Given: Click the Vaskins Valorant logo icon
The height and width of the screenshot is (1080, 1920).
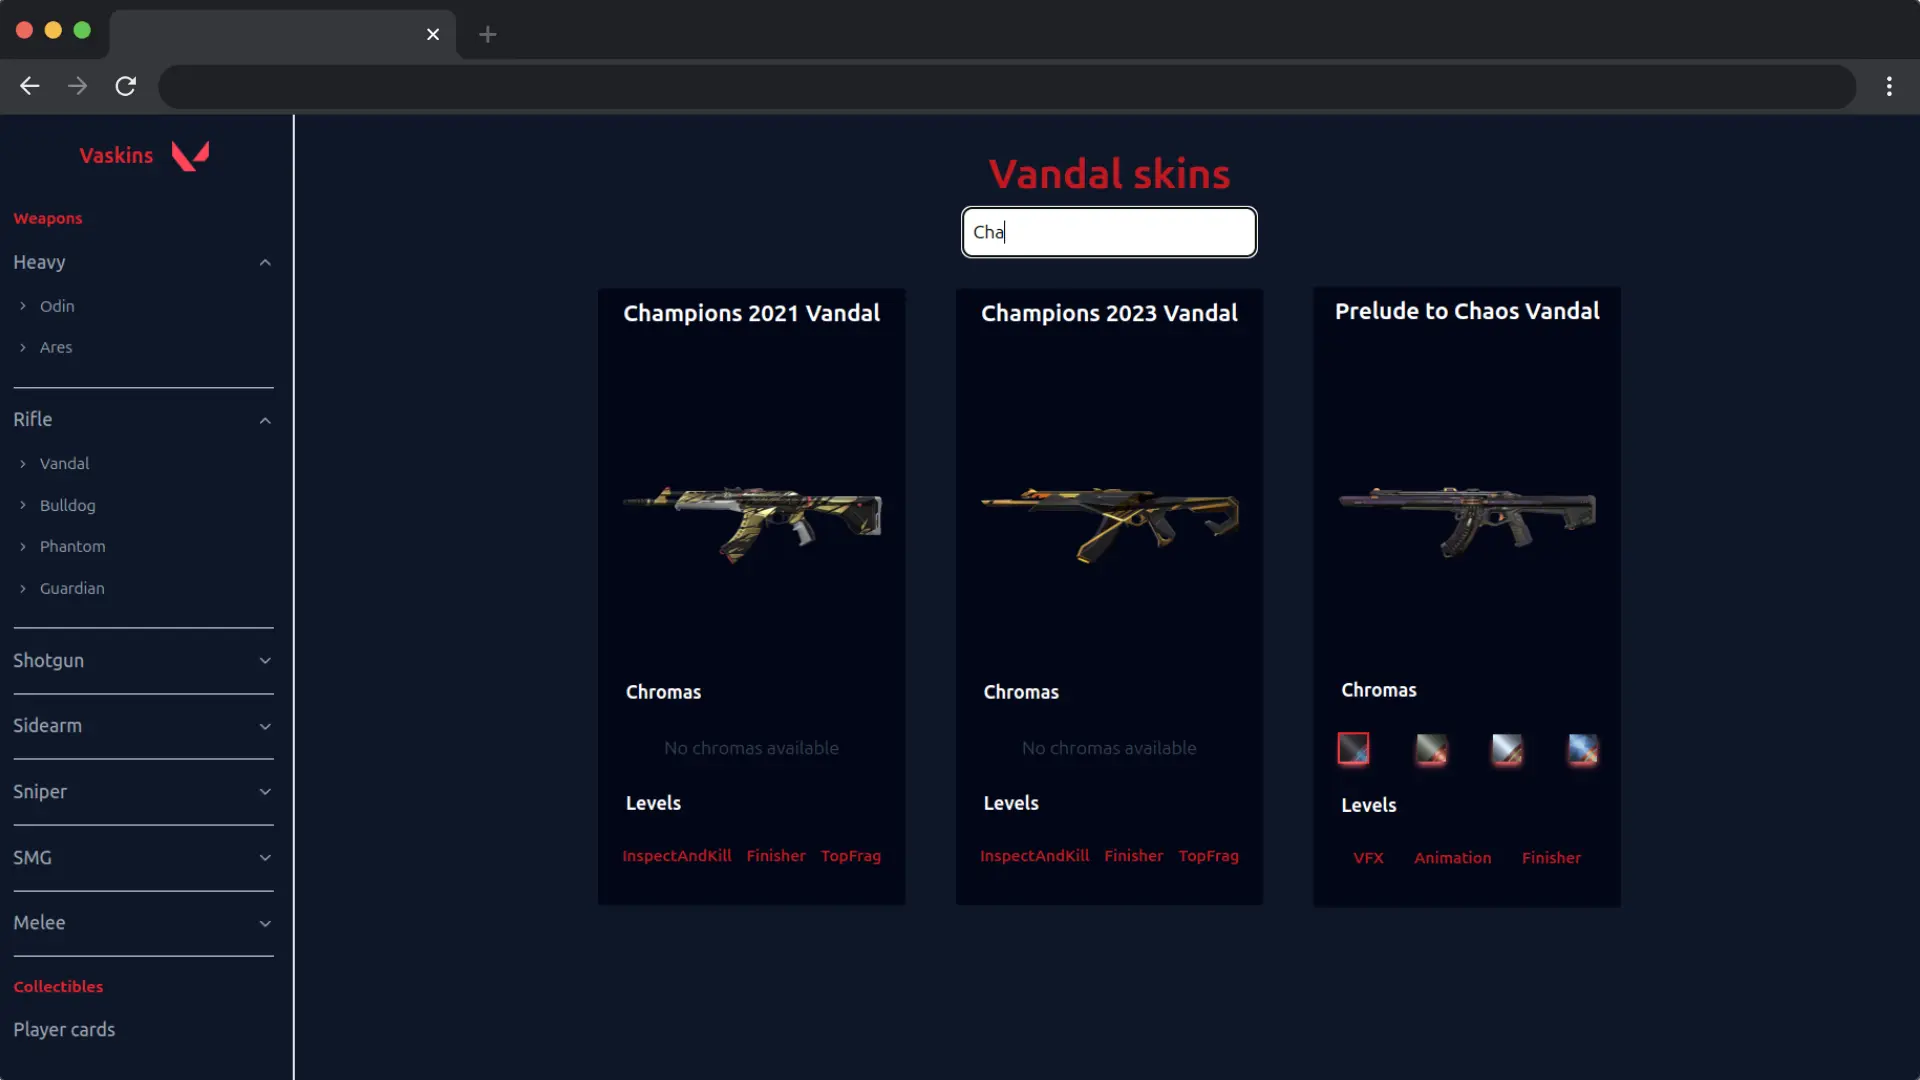Looking at the screenshot, I should point(190,155).
